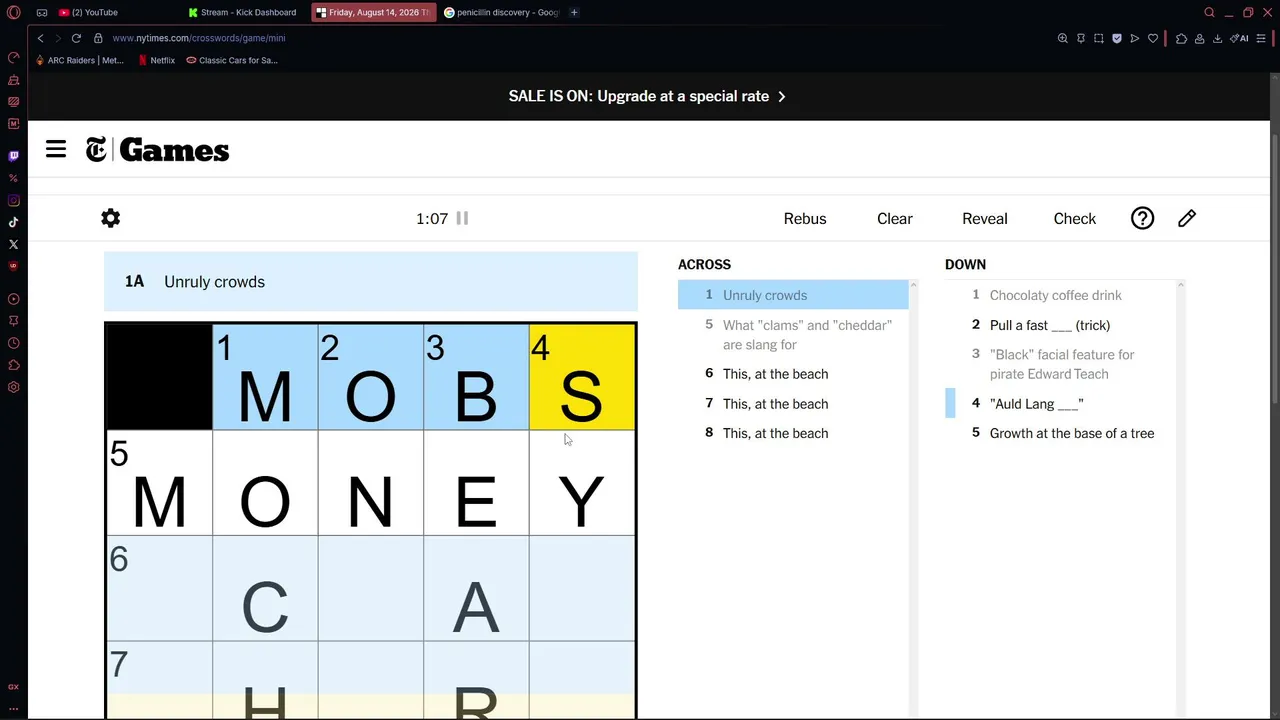
Task: Open the sidebar settings gear icon
Action: point(13,387)
